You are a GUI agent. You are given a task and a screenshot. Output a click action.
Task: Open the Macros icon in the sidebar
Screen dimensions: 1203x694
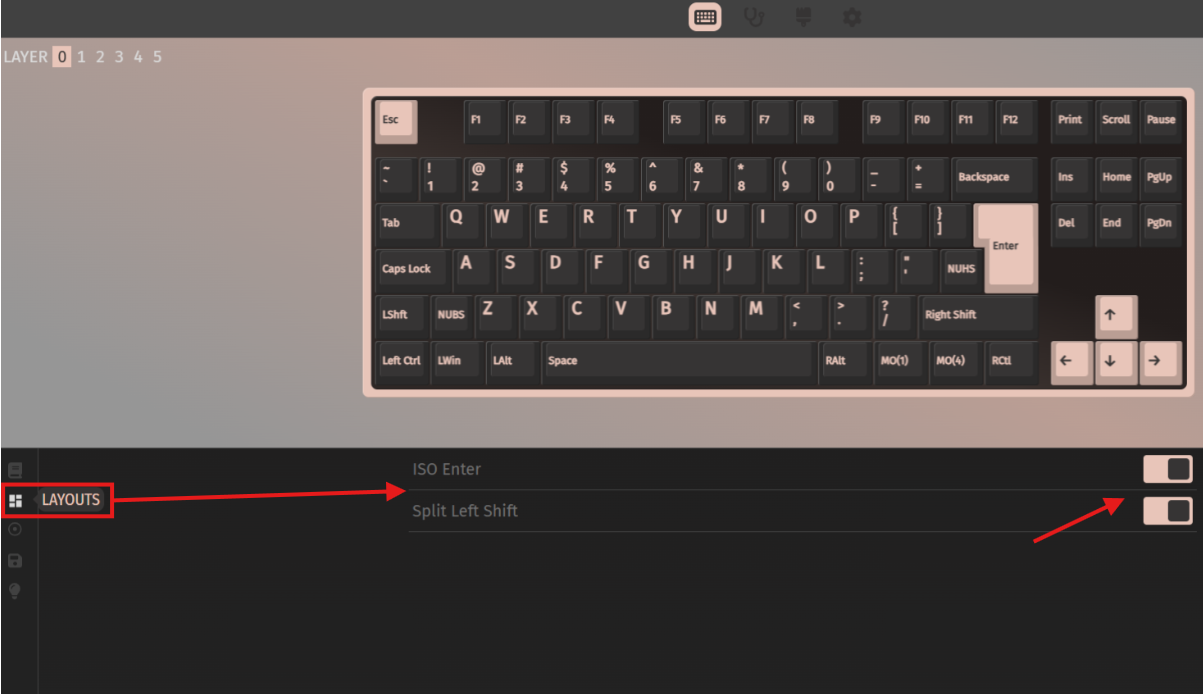(x=15, y=530)
